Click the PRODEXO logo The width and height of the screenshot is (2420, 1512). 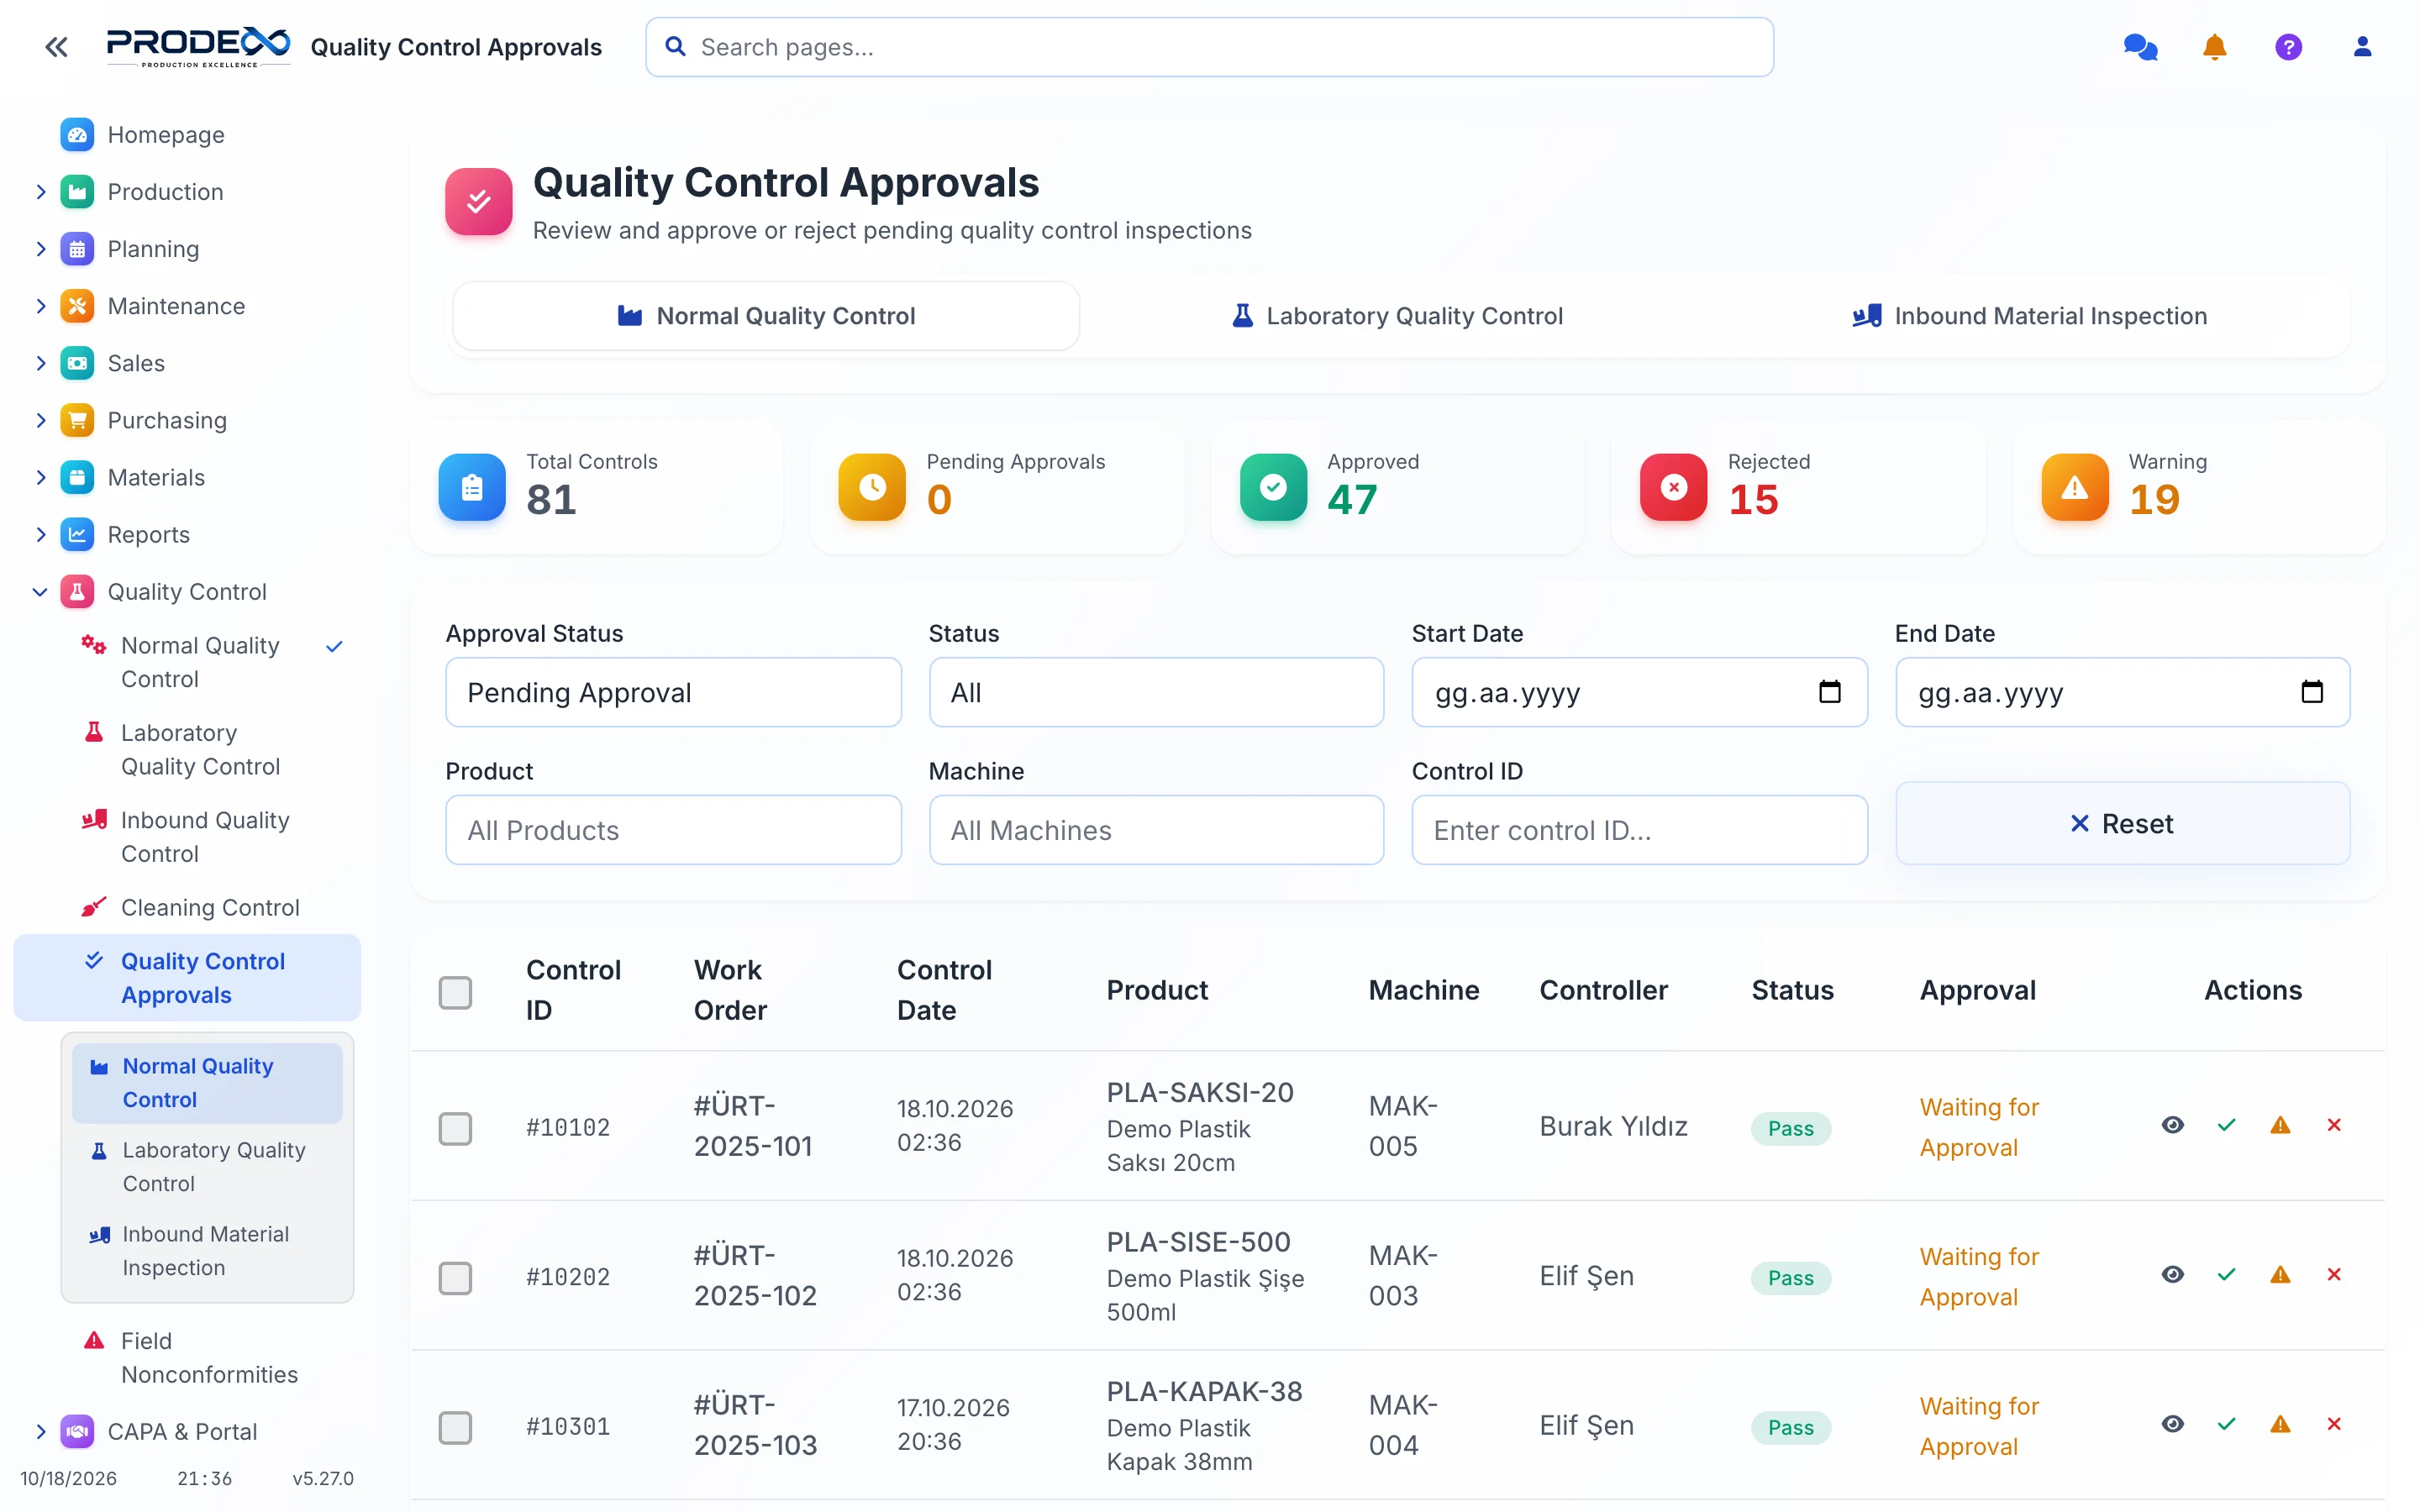point(198,47)
